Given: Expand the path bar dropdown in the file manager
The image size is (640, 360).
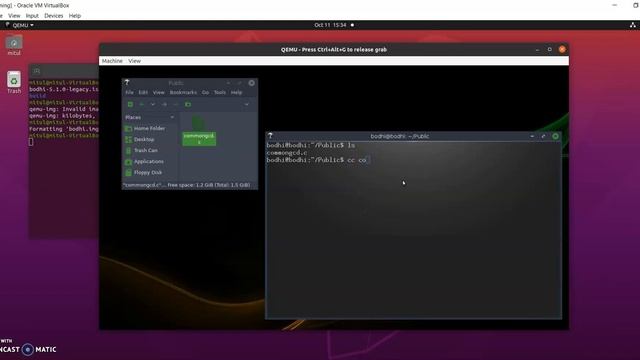Looking at the screenshot, I should (x=247, y=104).
